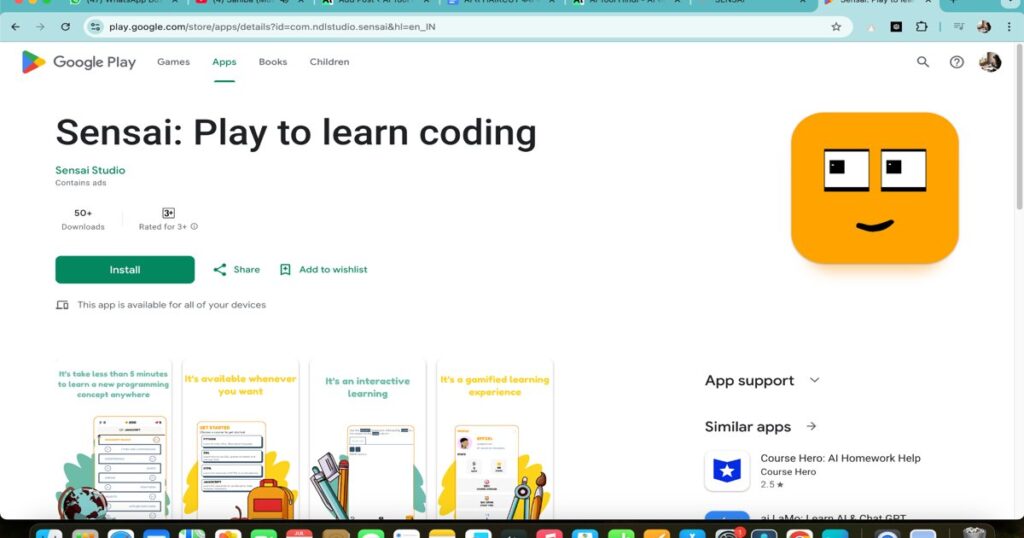Open the Chrome extensions puzzle icon
Image resolution: width=1024 pixels, height=538 pixels.
click(921, 27)
